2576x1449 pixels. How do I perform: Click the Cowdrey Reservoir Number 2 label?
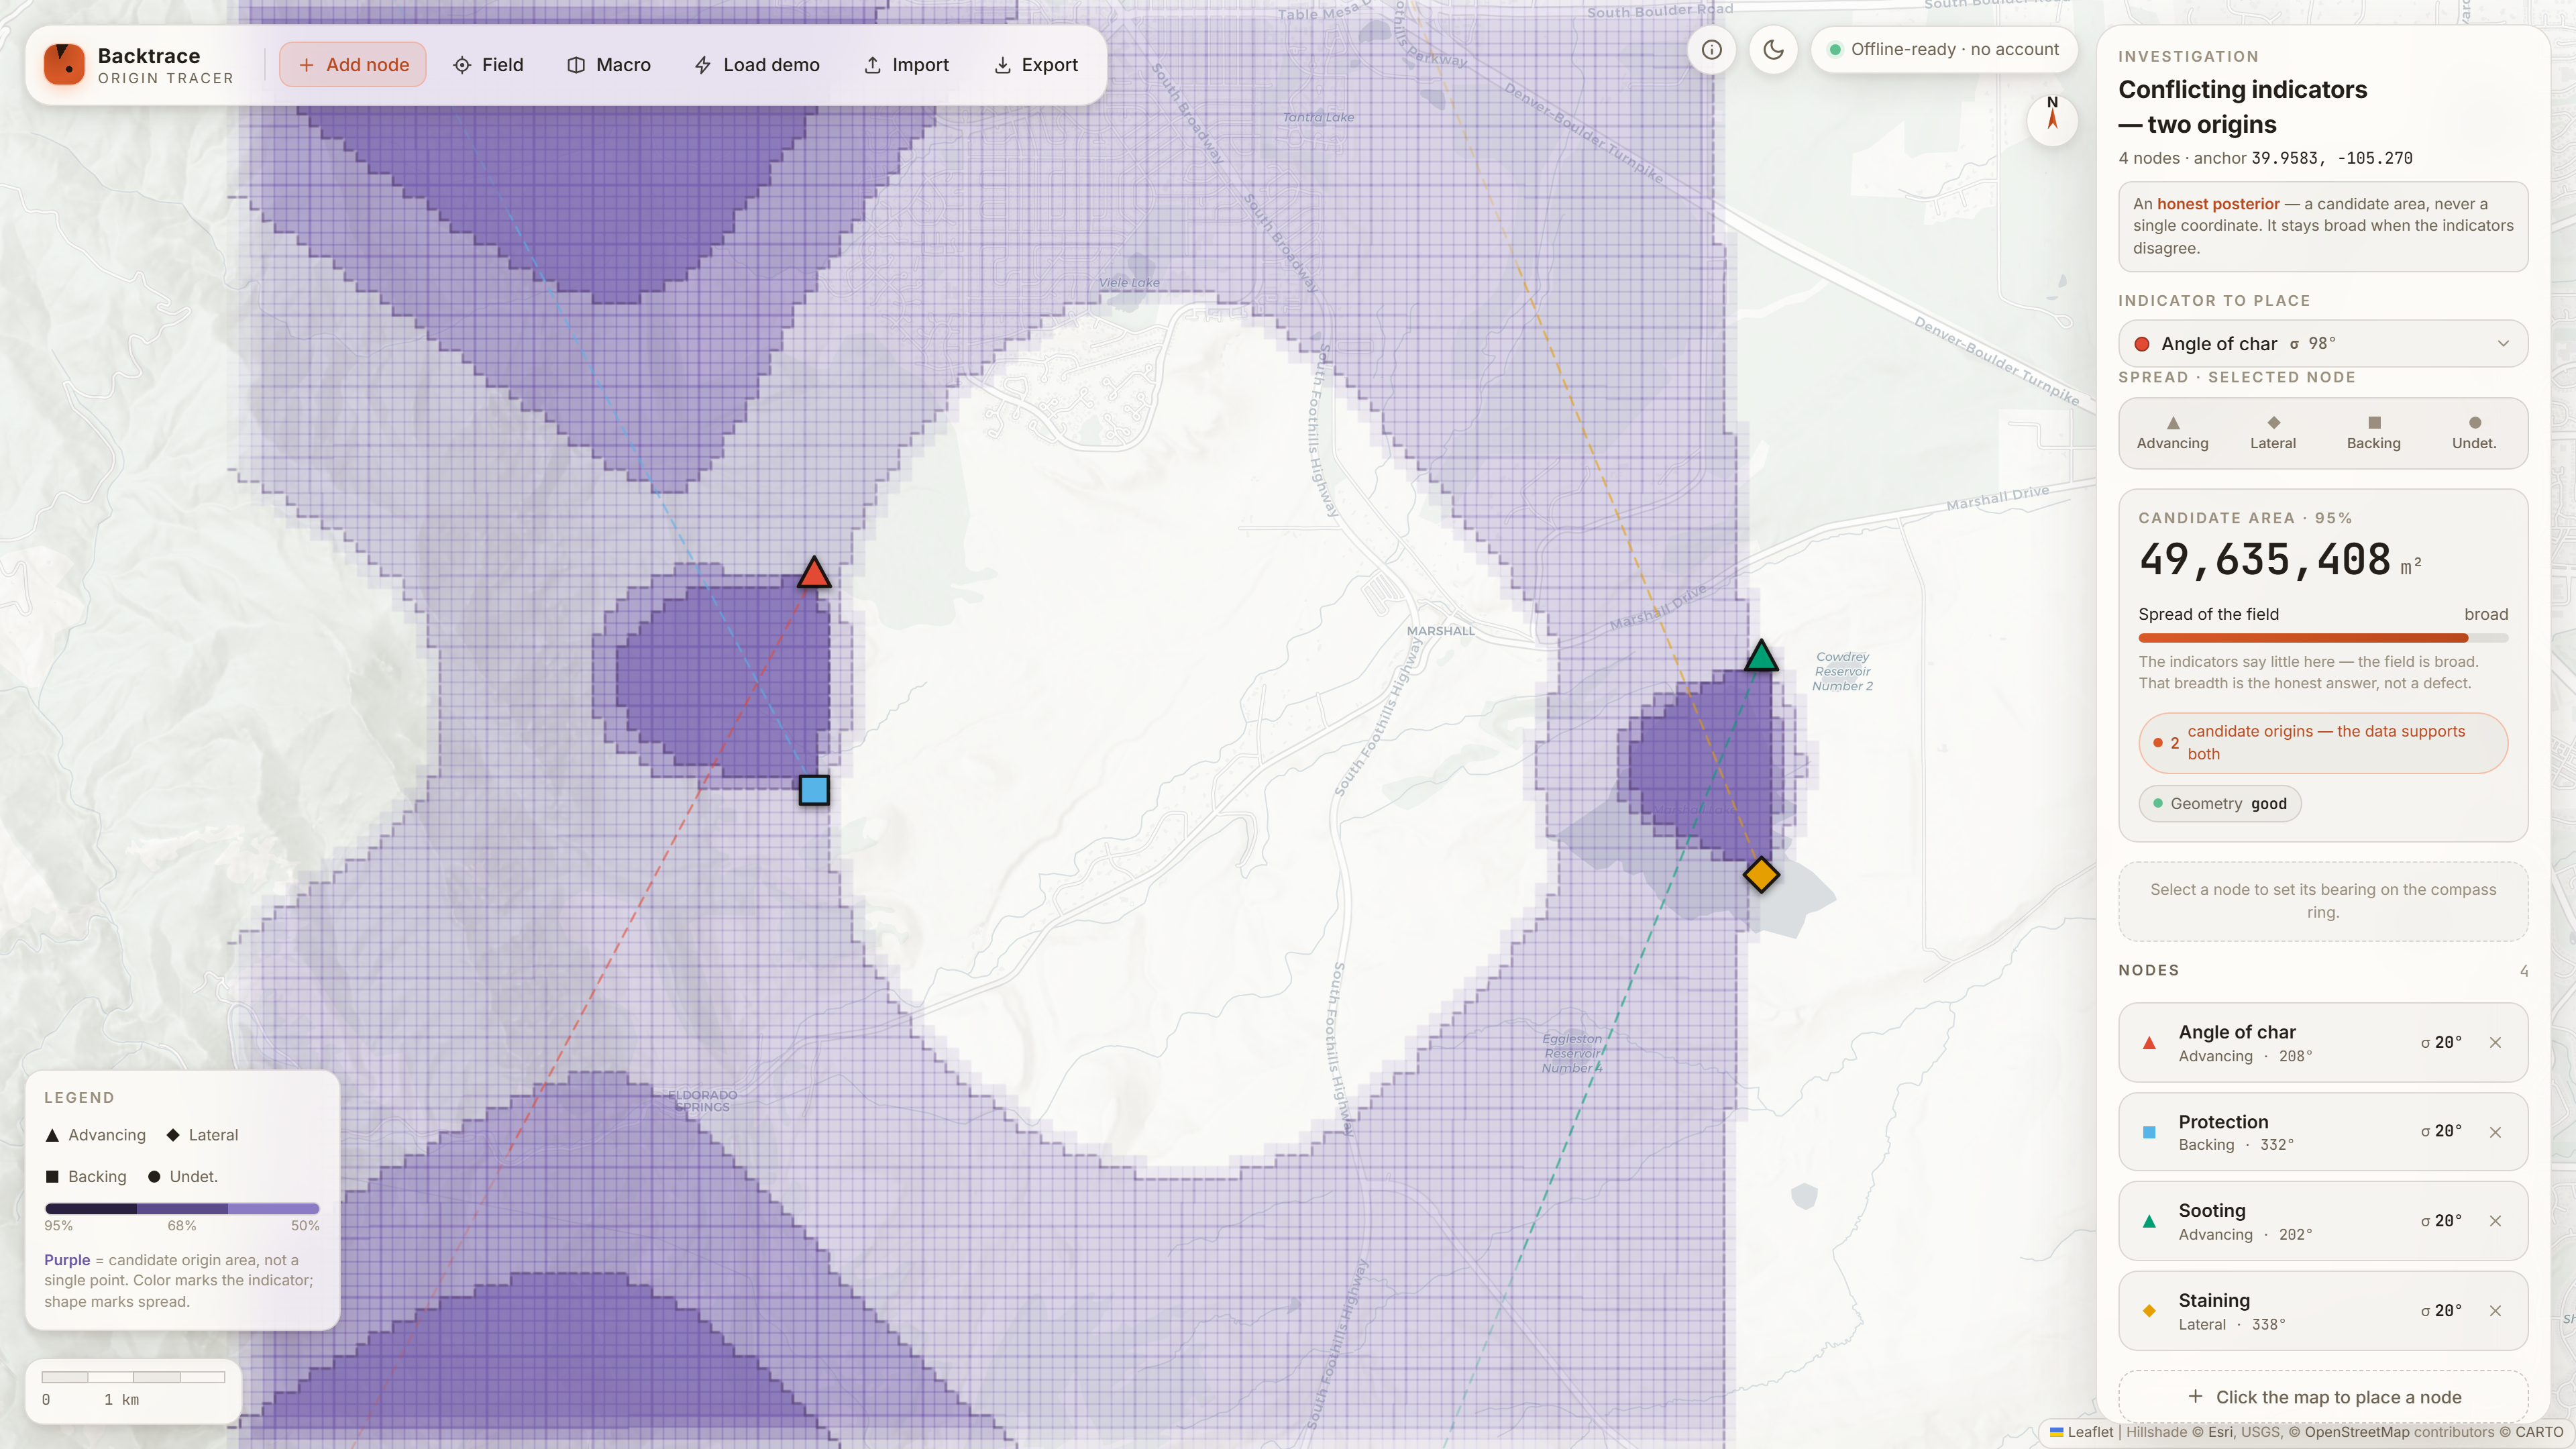pyautogui.click(x=1842, y=671)
